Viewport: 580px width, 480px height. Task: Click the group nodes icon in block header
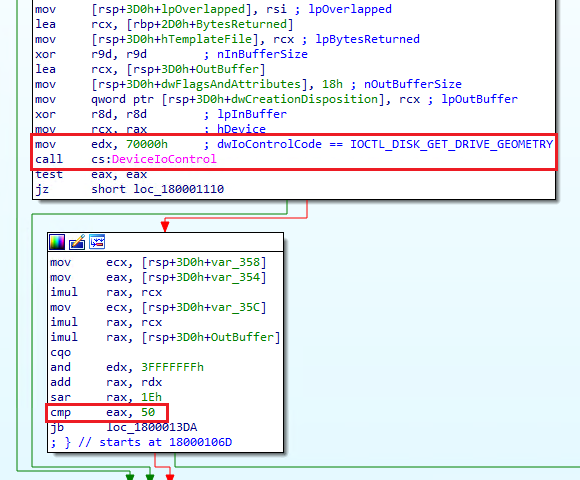pyautogui.click(x=97, y=243)
